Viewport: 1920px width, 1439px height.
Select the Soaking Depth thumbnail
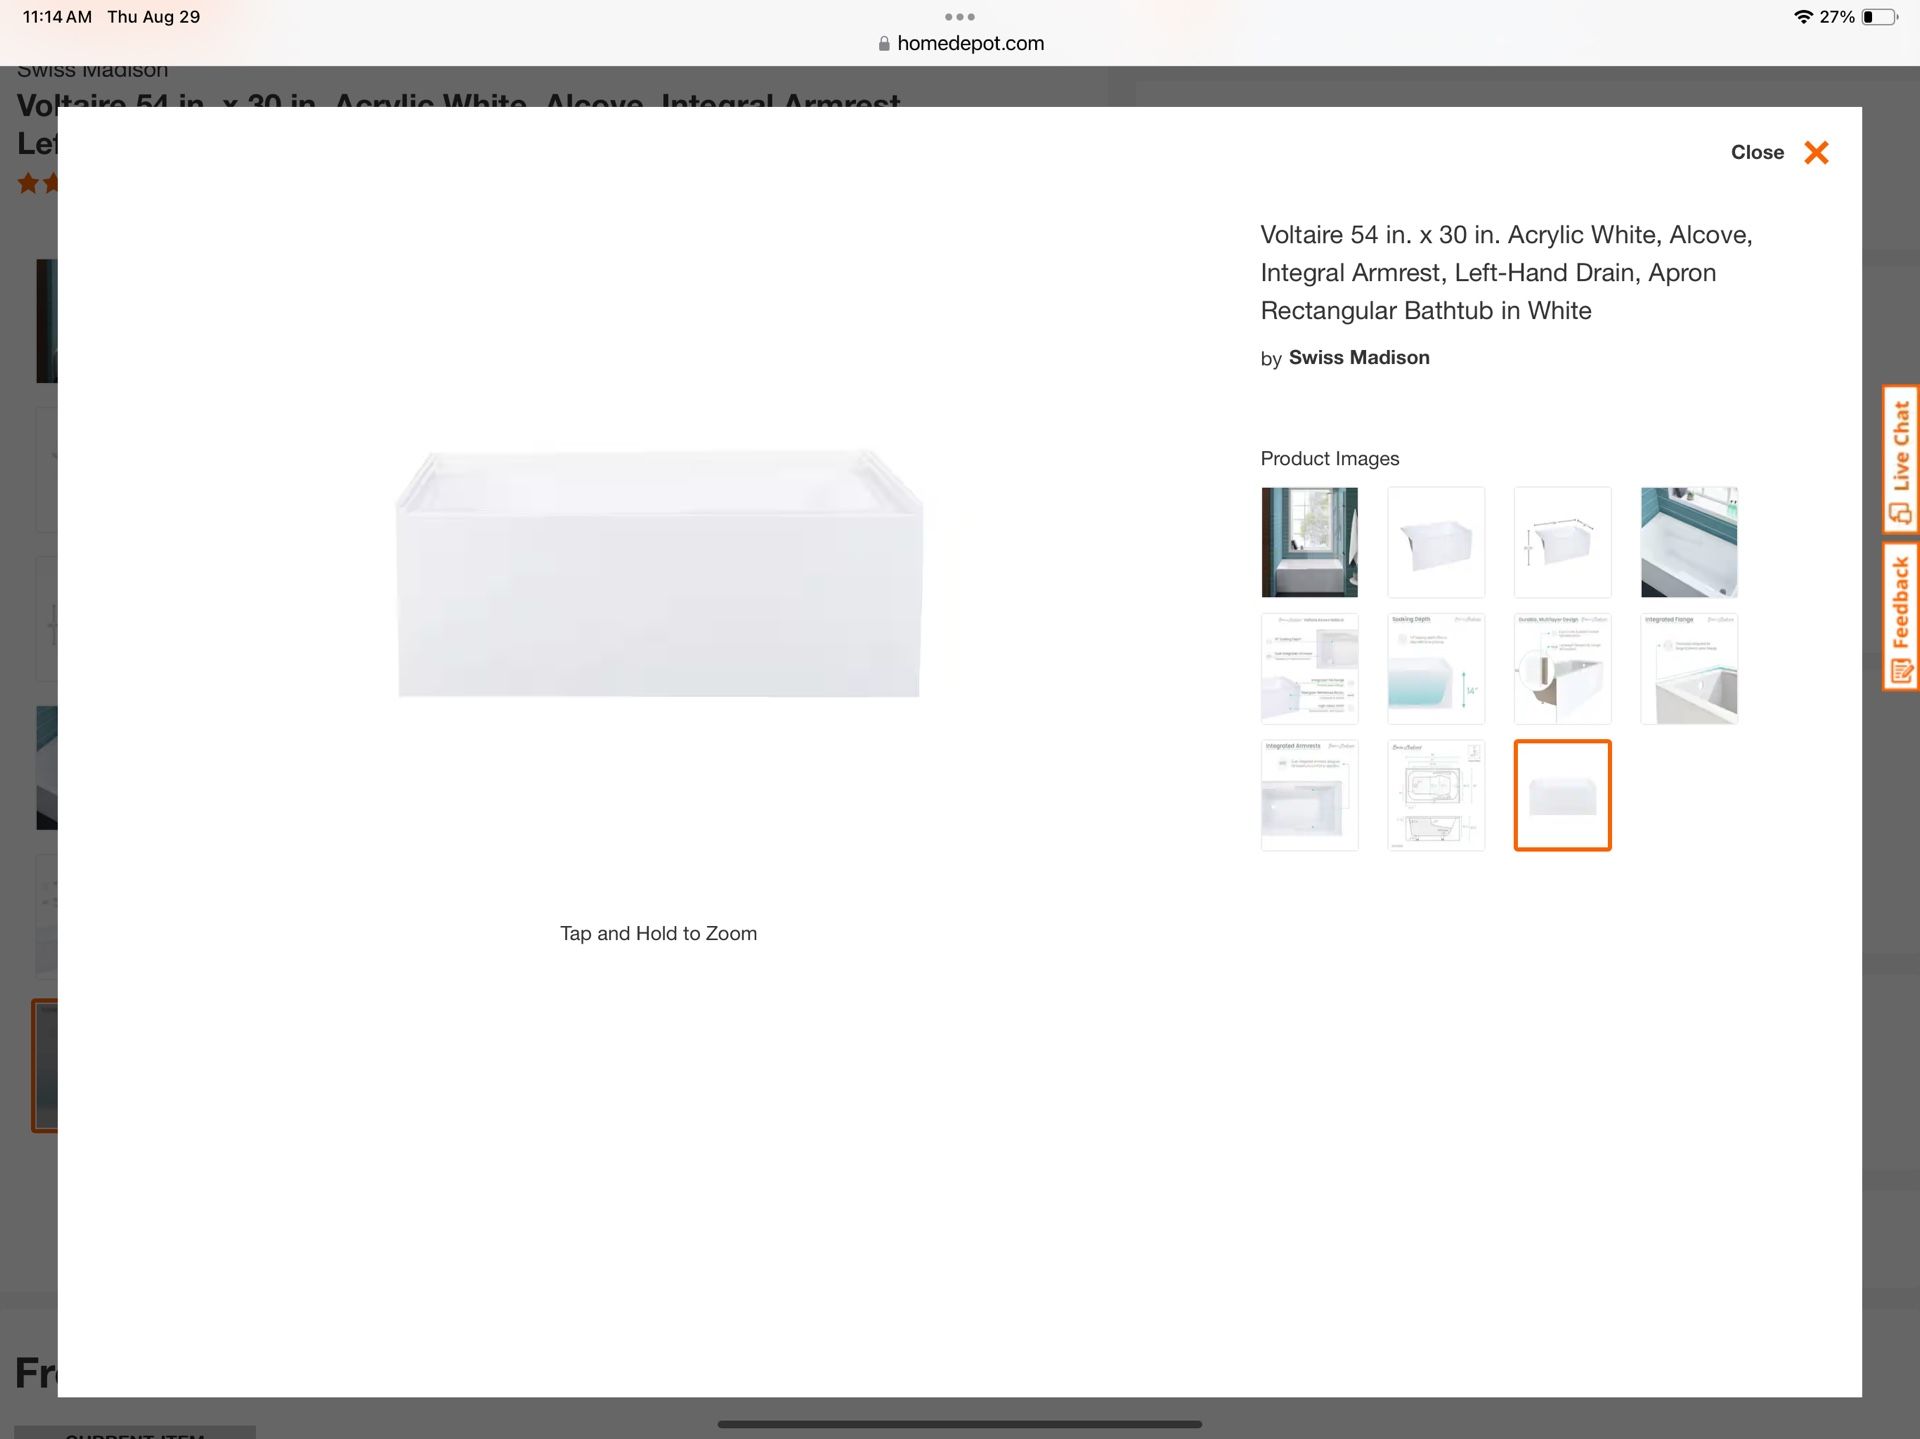(x=1435, y=668)
